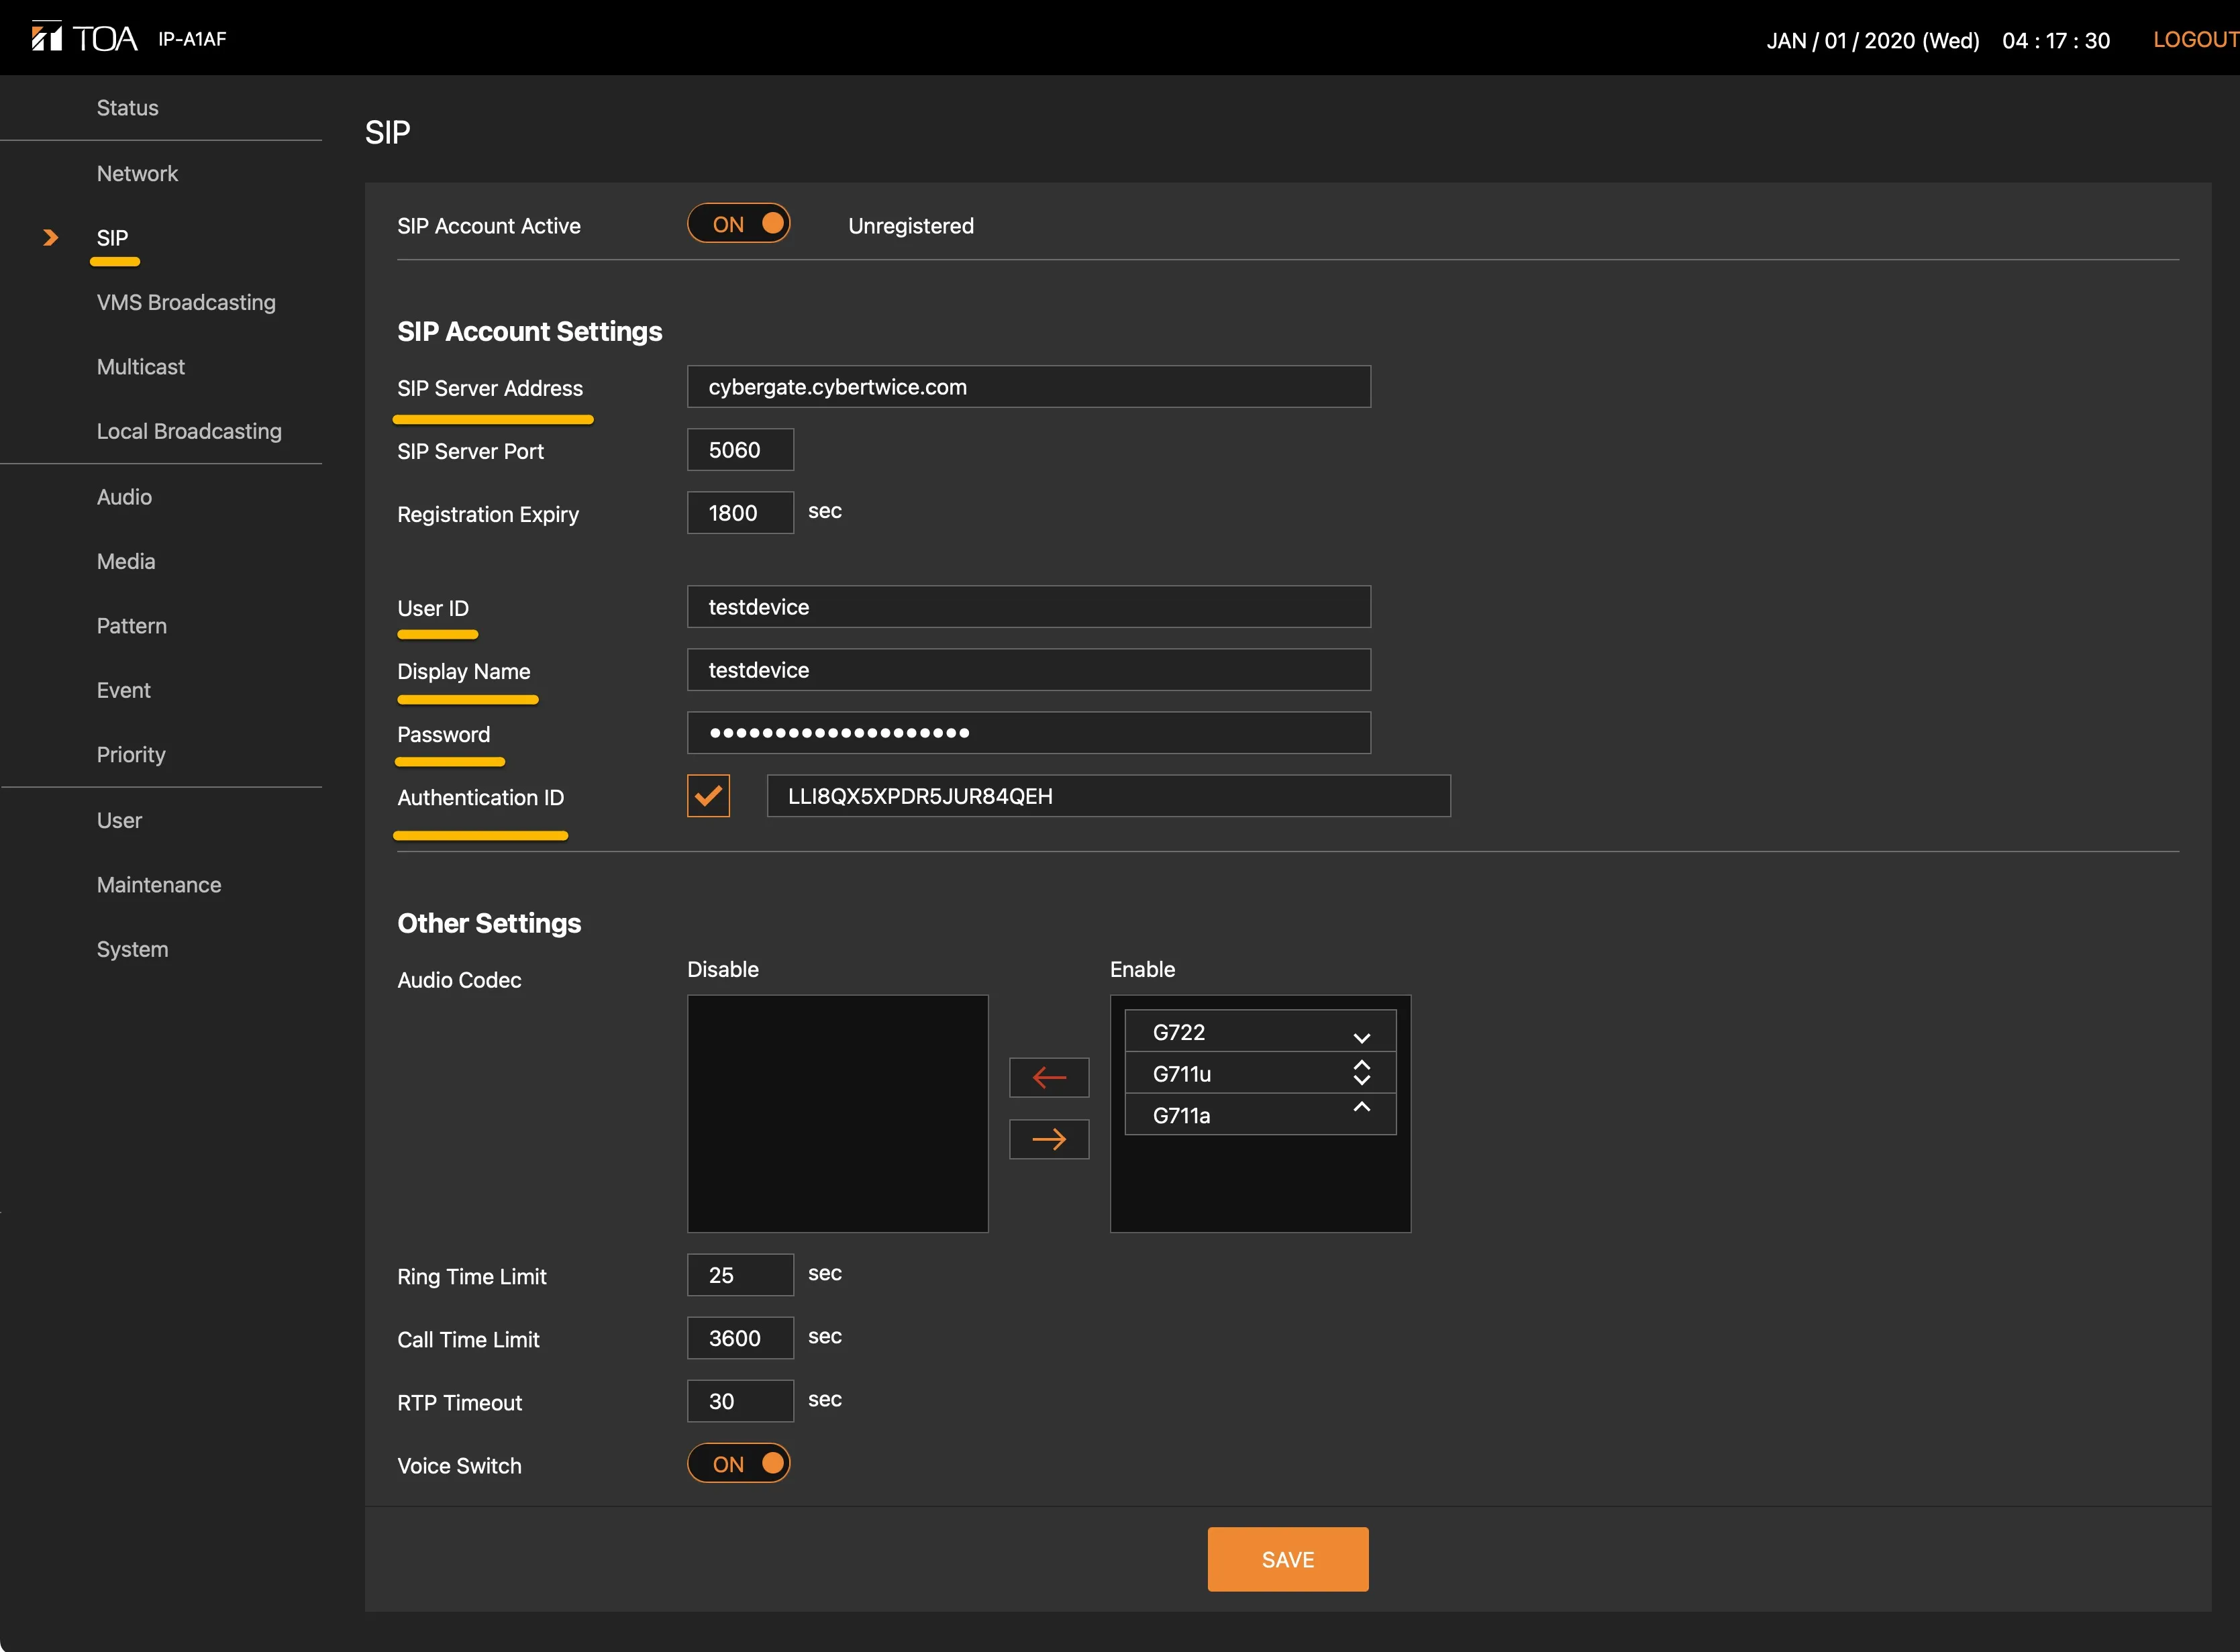Viewport: 2240px width, 1652px height.
Task: Open Priority settings
Action: [131, 755]
